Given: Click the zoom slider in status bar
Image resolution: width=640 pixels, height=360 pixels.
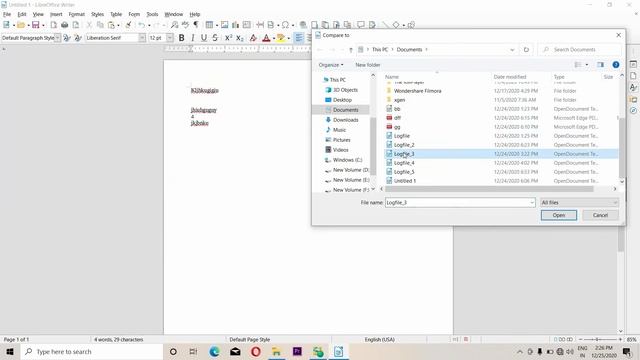Looking at the screenshot, I should pyautogui.click(x=600, y=340).
